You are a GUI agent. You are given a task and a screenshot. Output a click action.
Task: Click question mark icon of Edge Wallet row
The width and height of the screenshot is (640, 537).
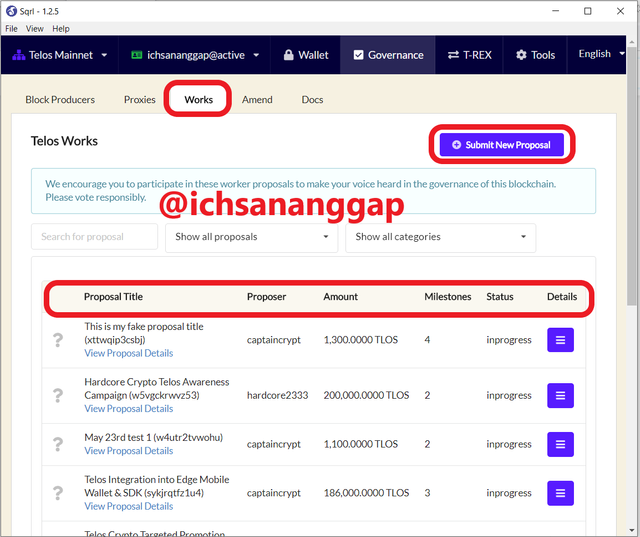(58, 493)
